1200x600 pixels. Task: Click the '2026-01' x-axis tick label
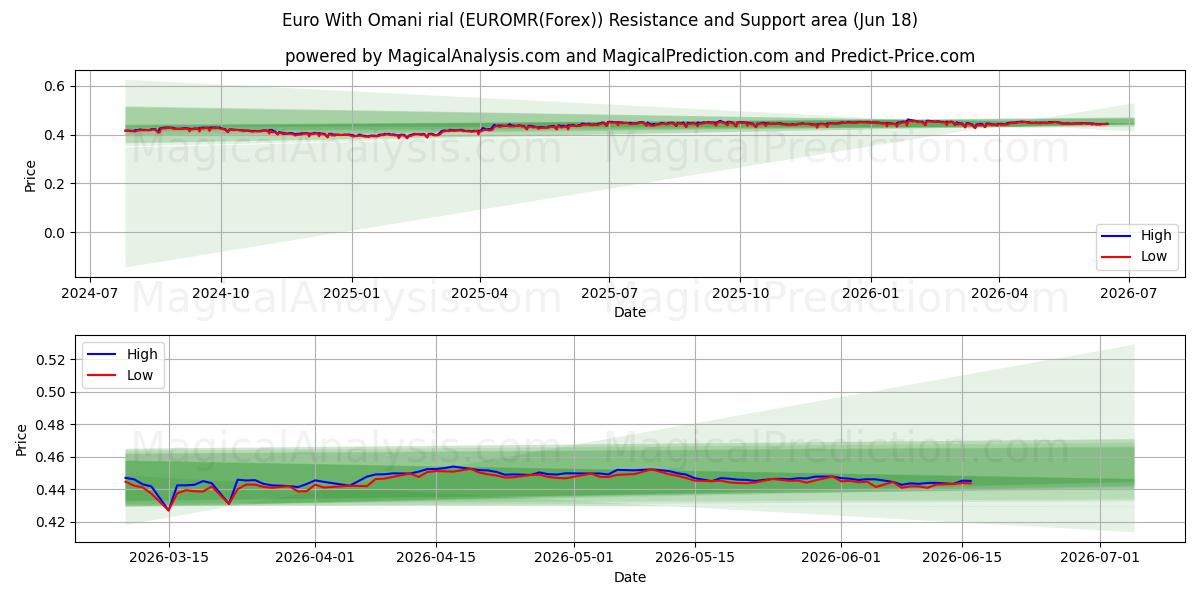[x=870, y=294]
